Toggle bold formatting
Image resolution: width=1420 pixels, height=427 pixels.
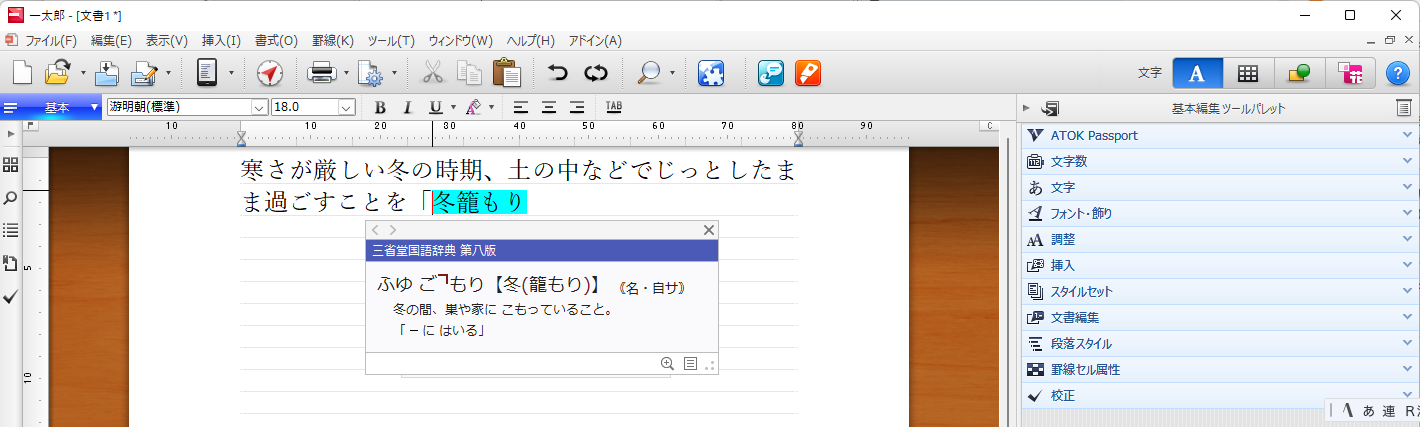(380, 107)
